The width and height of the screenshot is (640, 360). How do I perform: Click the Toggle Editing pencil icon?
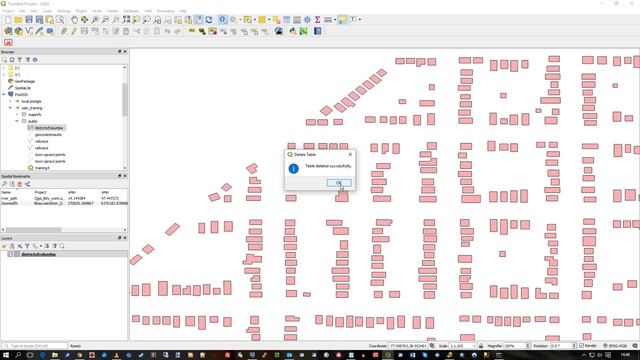tap(74, 31)
